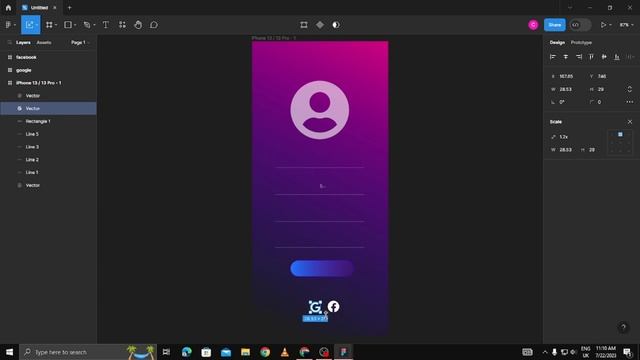Screen dimensions: 640x360
Task: Select the Hand tool
Action: [x=138, y=25]
